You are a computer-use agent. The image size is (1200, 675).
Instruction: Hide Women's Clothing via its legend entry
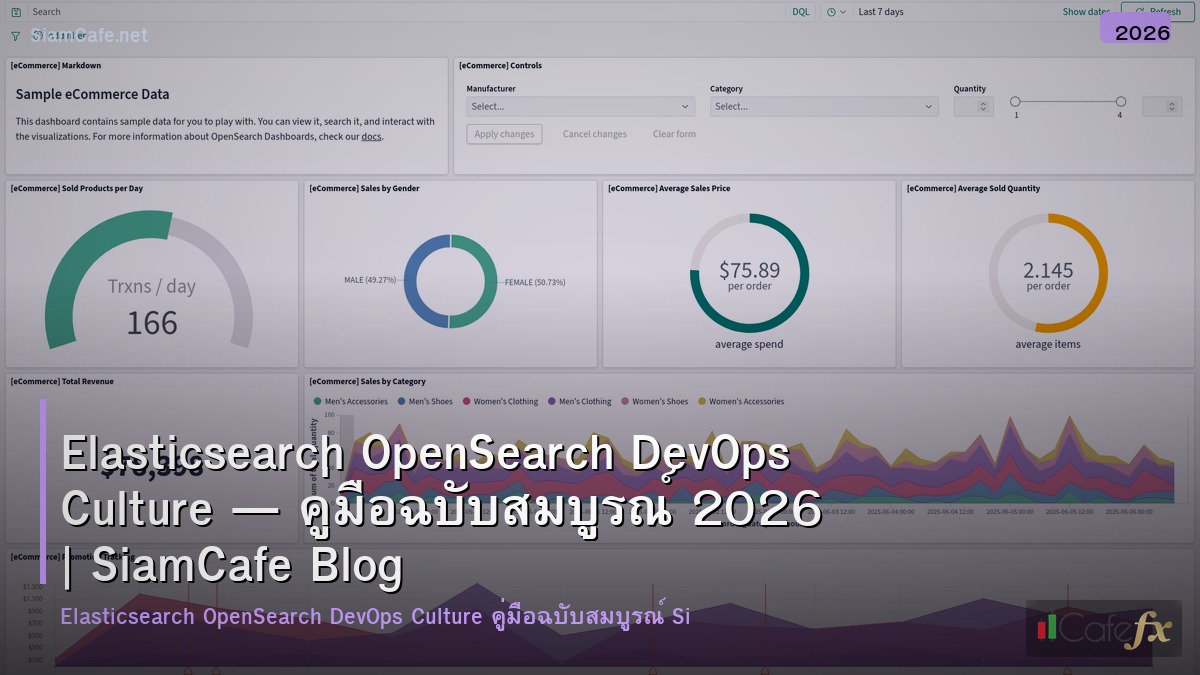(500, 401)
